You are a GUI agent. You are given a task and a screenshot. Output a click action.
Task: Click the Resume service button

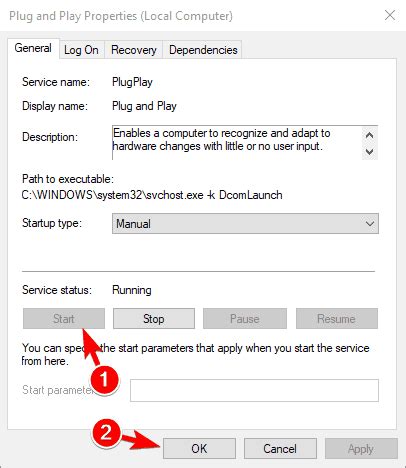pos(337,319)
